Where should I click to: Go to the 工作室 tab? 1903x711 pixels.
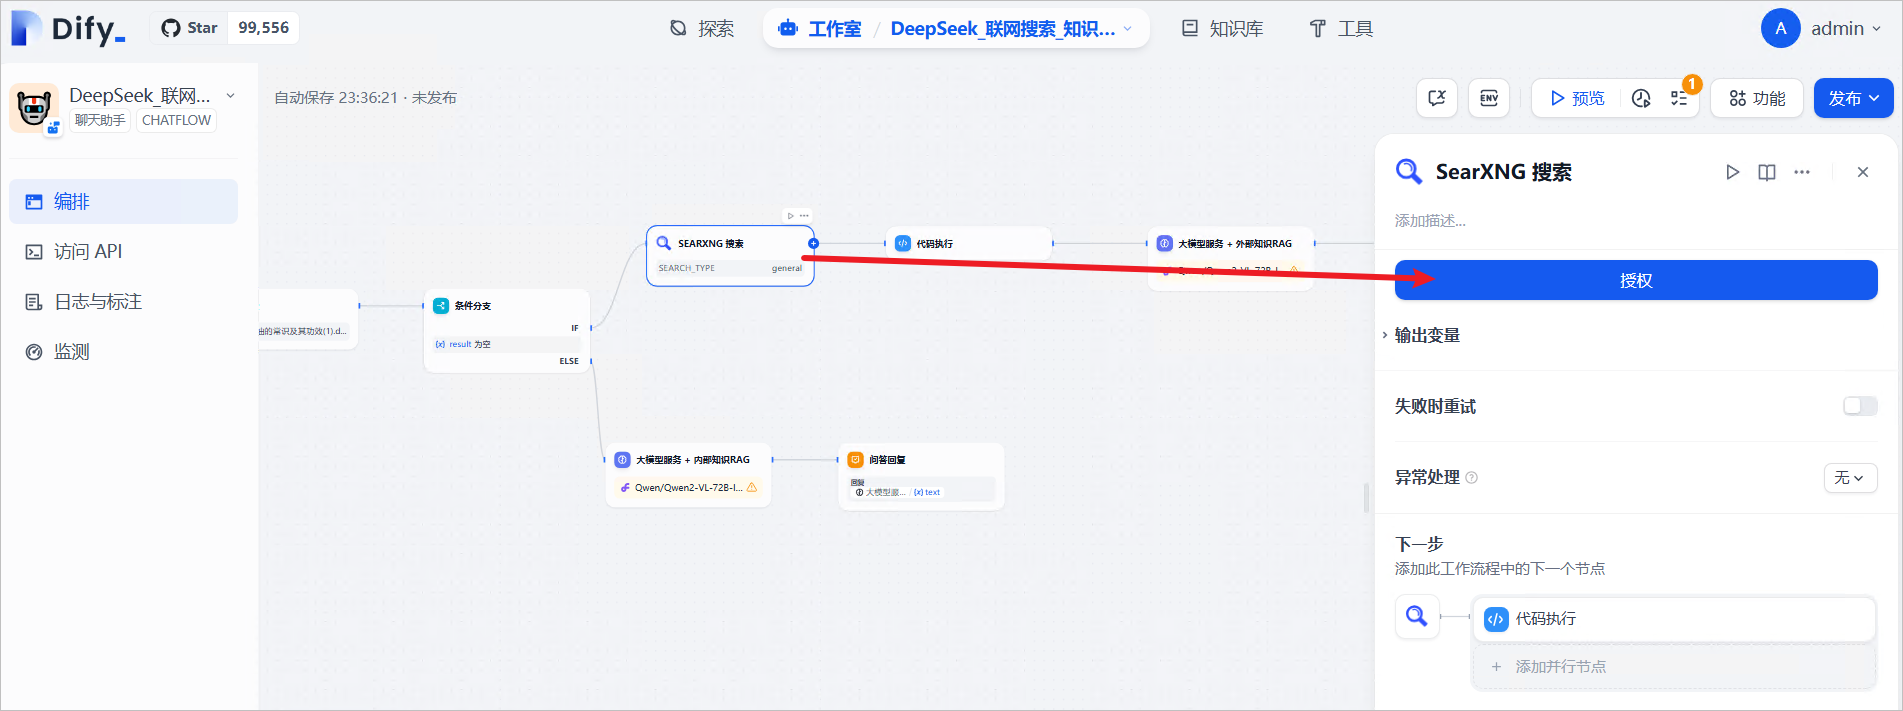tap(820, 29)
